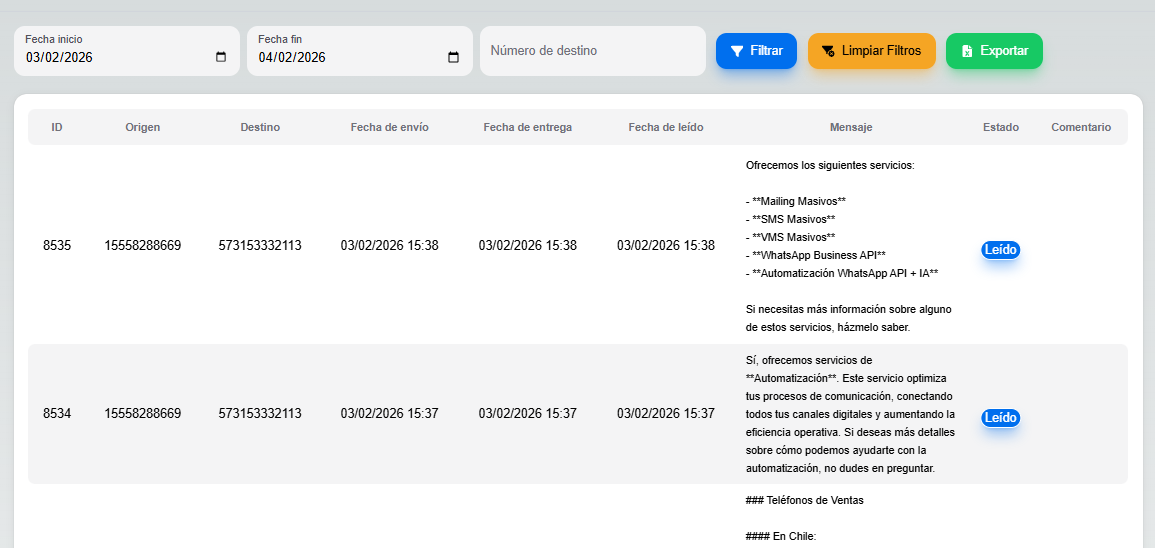Click the file icon in Exportar button
This screenshot has width=1155, height=548.
click(x=967, y=51)
